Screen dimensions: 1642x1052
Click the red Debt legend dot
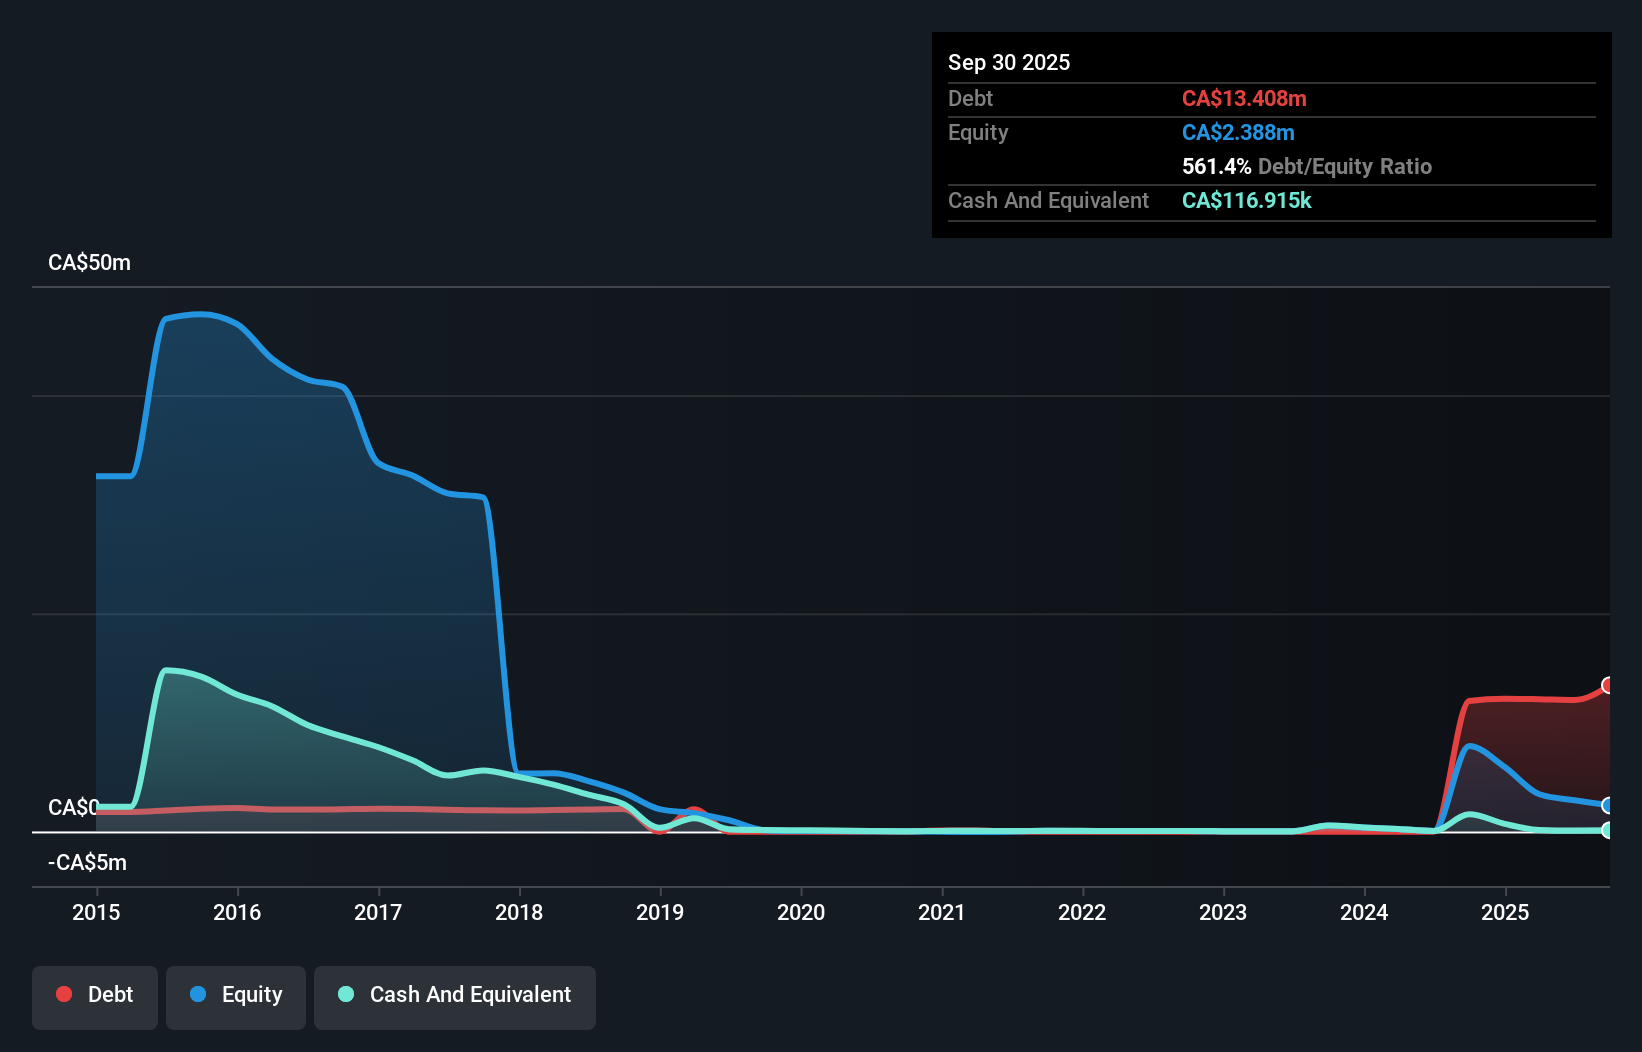click(x=63, y=994)
